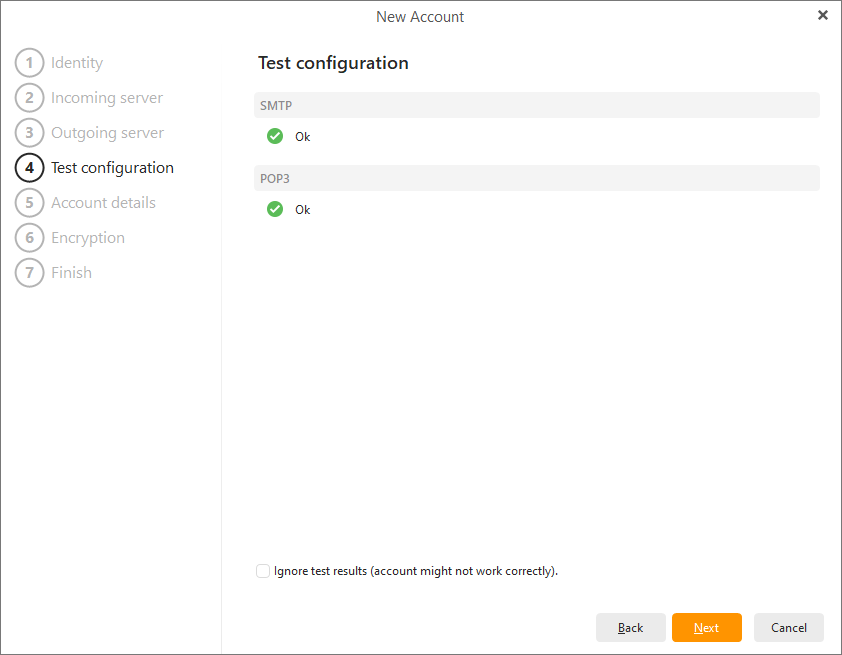Click the green POP3 Ok checkmark icon
The width and height of the screenshot is (842, 655).
[x=275, y=209]
